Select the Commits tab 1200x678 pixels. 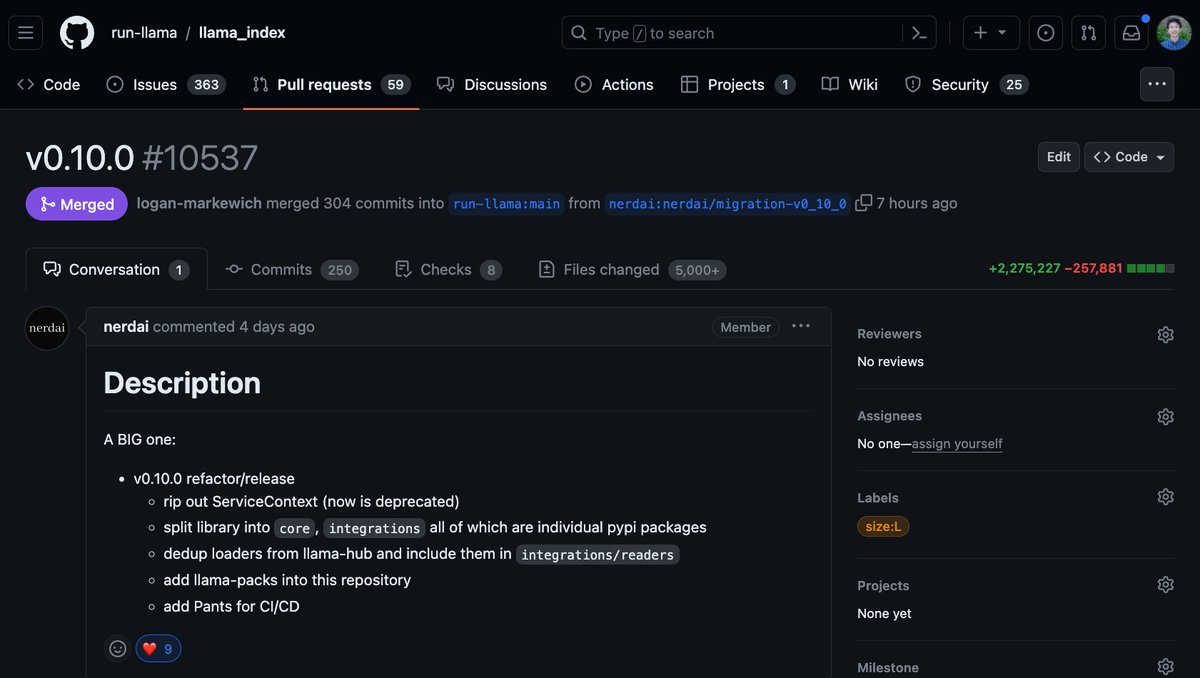pyautogui.click(x=292, y=270)
